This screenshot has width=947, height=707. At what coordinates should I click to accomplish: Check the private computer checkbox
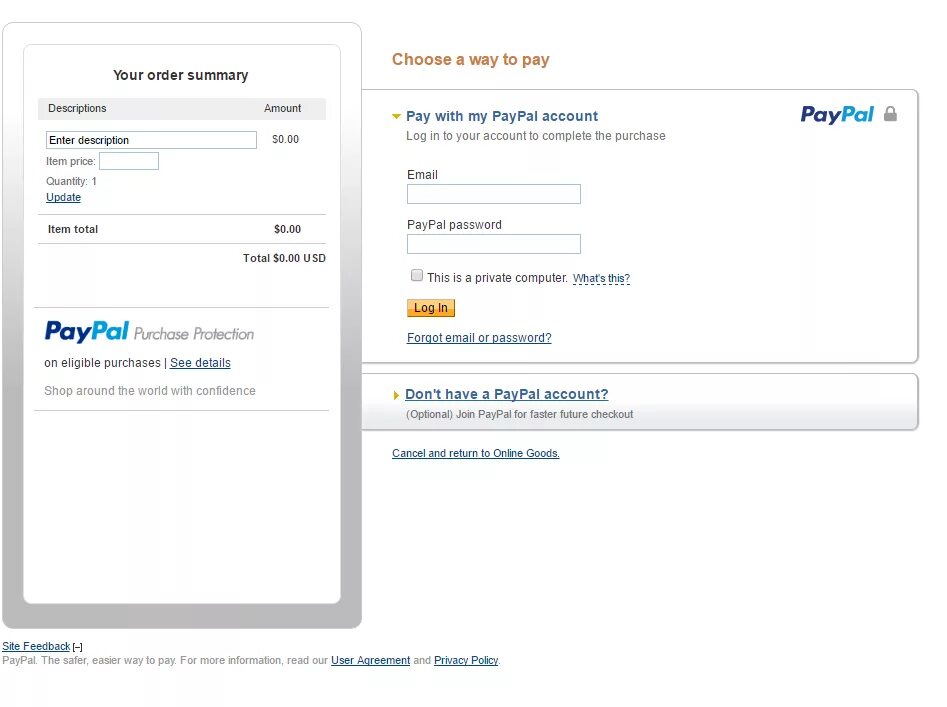(x=417, y=276)
